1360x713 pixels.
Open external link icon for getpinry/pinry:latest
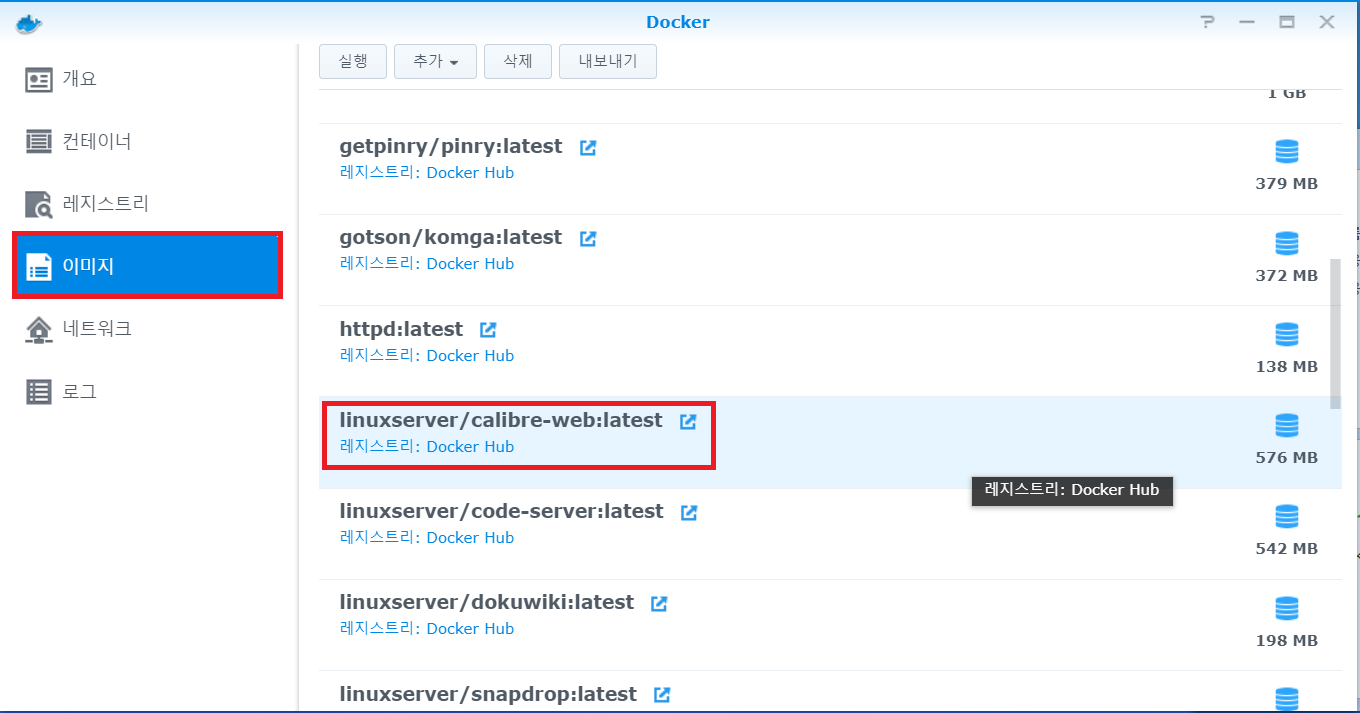point(588,147)
